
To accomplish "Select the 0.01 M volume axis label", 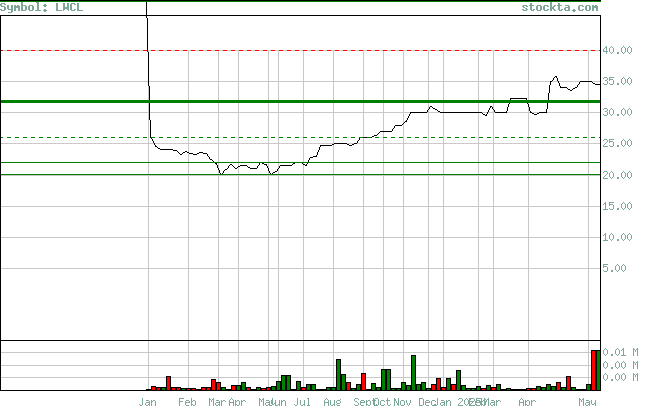I will [620, 353].
